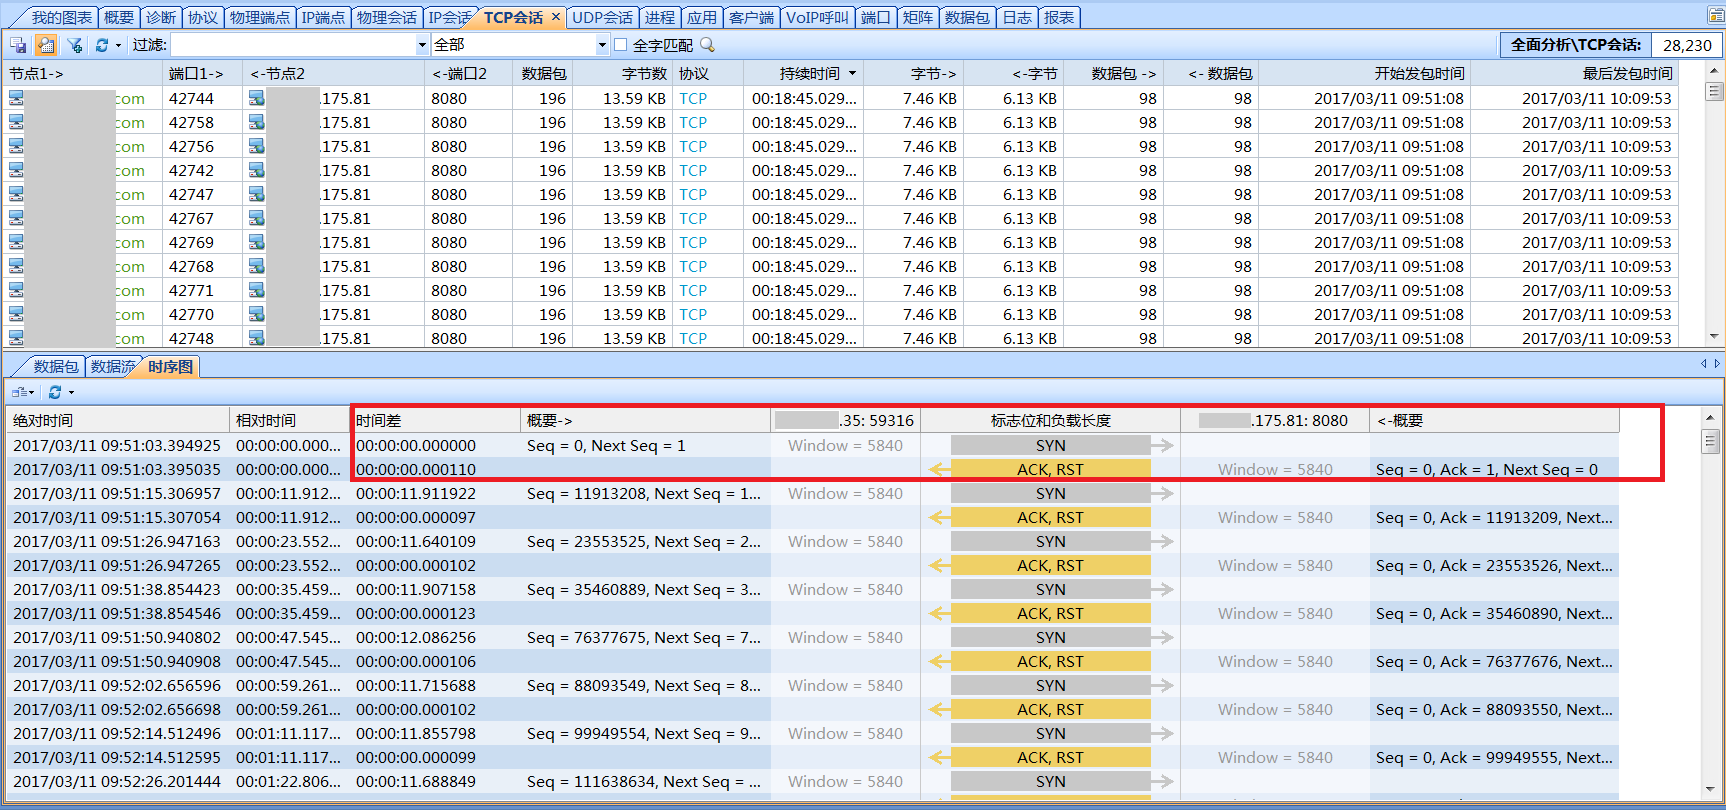Close the TCP会话 tab
Viewport: 1726px width, 810px height.
(556, 17)
